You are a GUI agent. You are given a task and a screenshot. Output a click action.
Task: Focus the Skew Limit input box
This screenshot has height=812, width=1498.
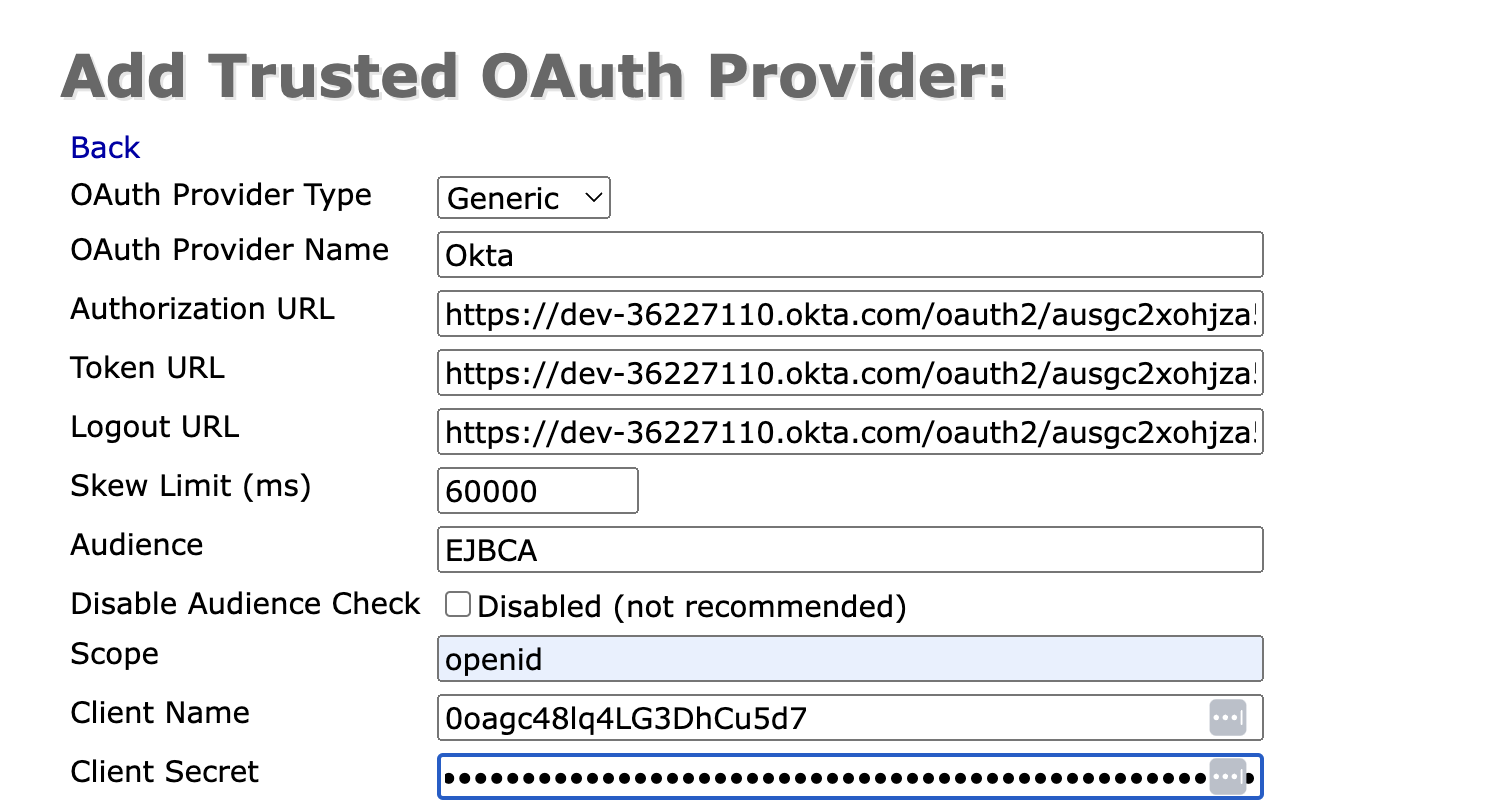538,491
